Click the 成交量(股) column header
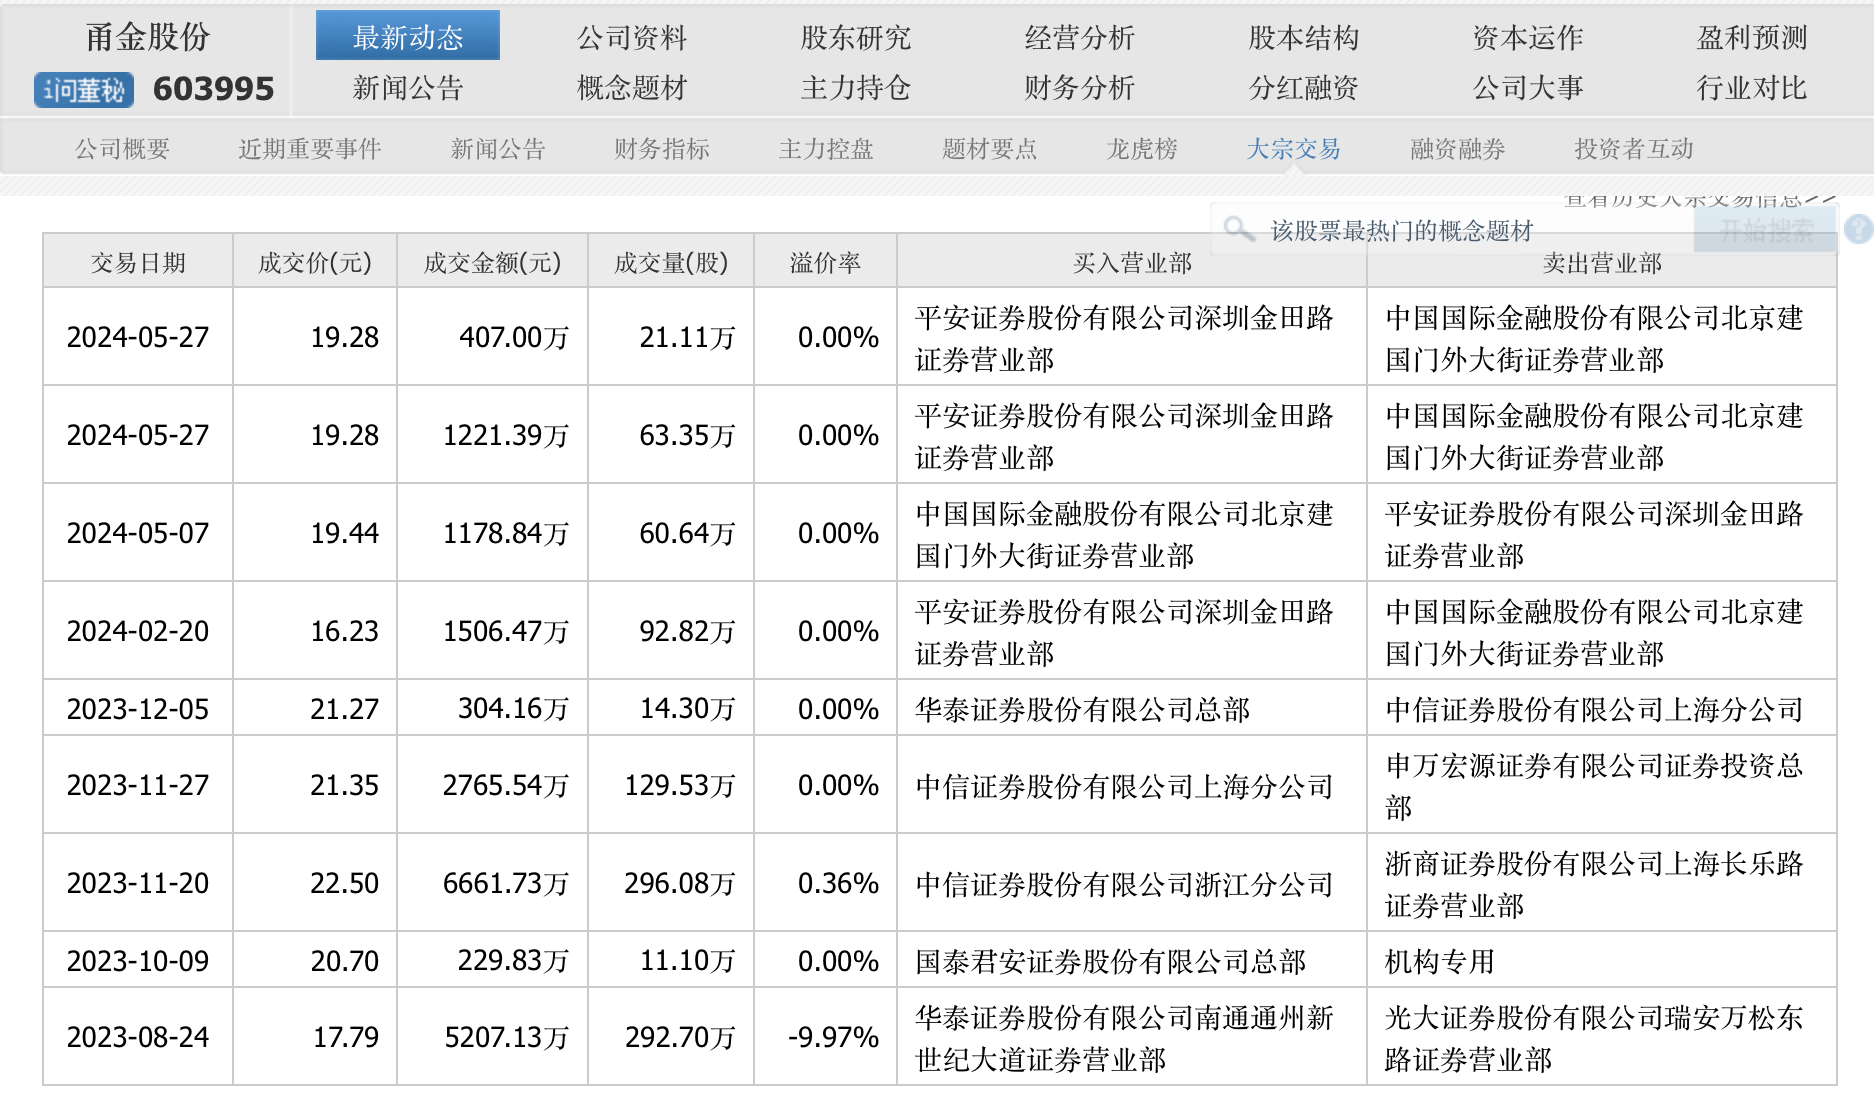 click(671, 262)
